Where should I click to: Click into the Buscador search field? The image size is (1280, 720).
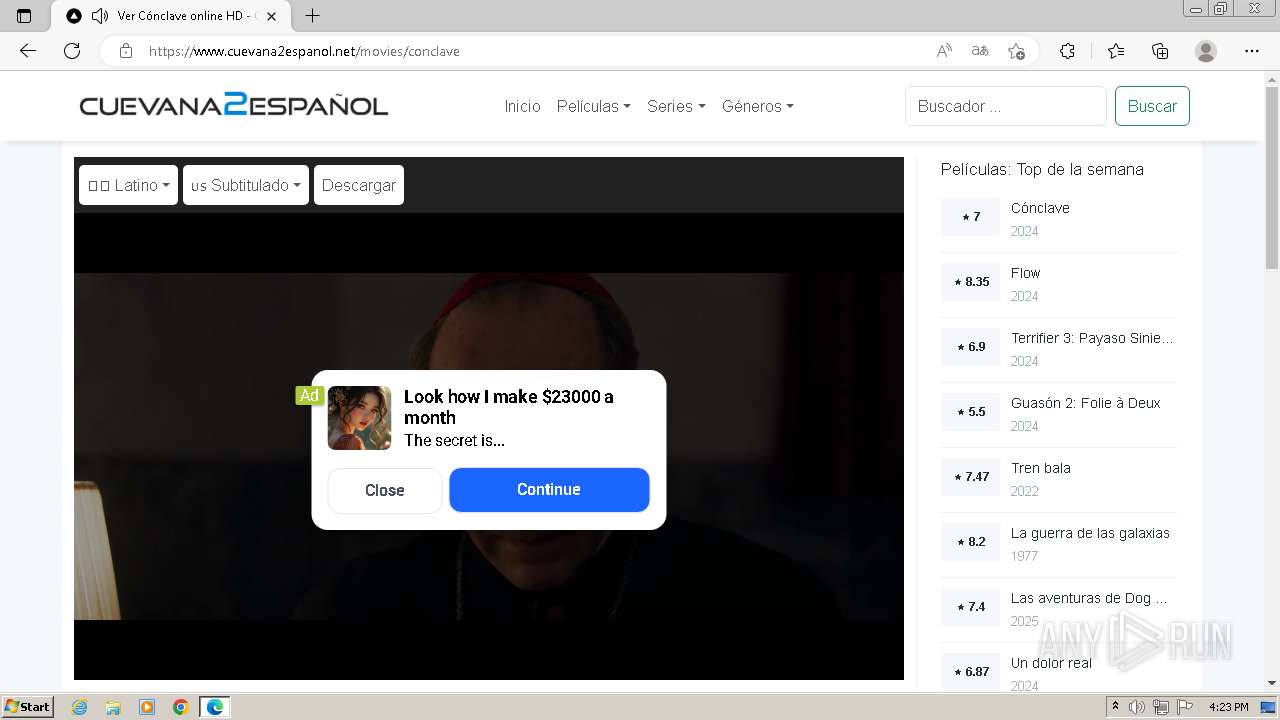[x=1005, y=106]
